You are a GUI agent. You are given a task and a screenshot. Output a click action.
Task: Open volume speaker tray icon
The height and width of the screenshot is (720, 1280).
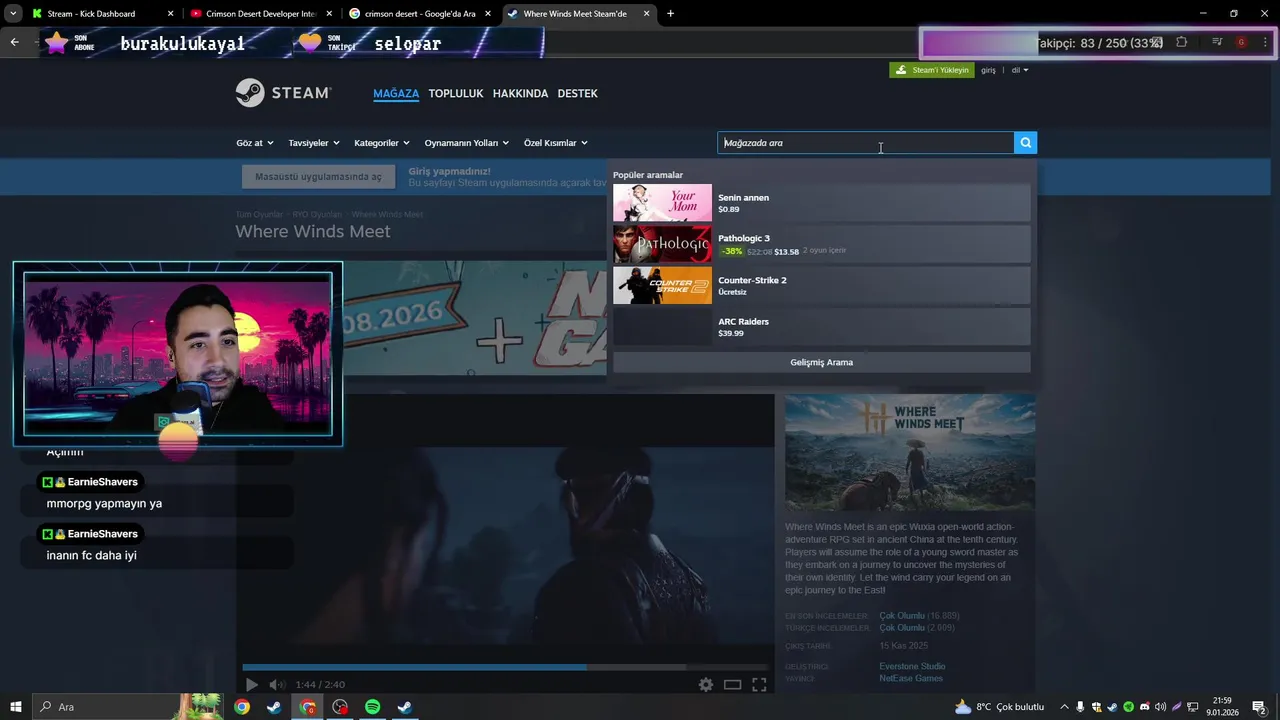click(x=1160, y=707)
